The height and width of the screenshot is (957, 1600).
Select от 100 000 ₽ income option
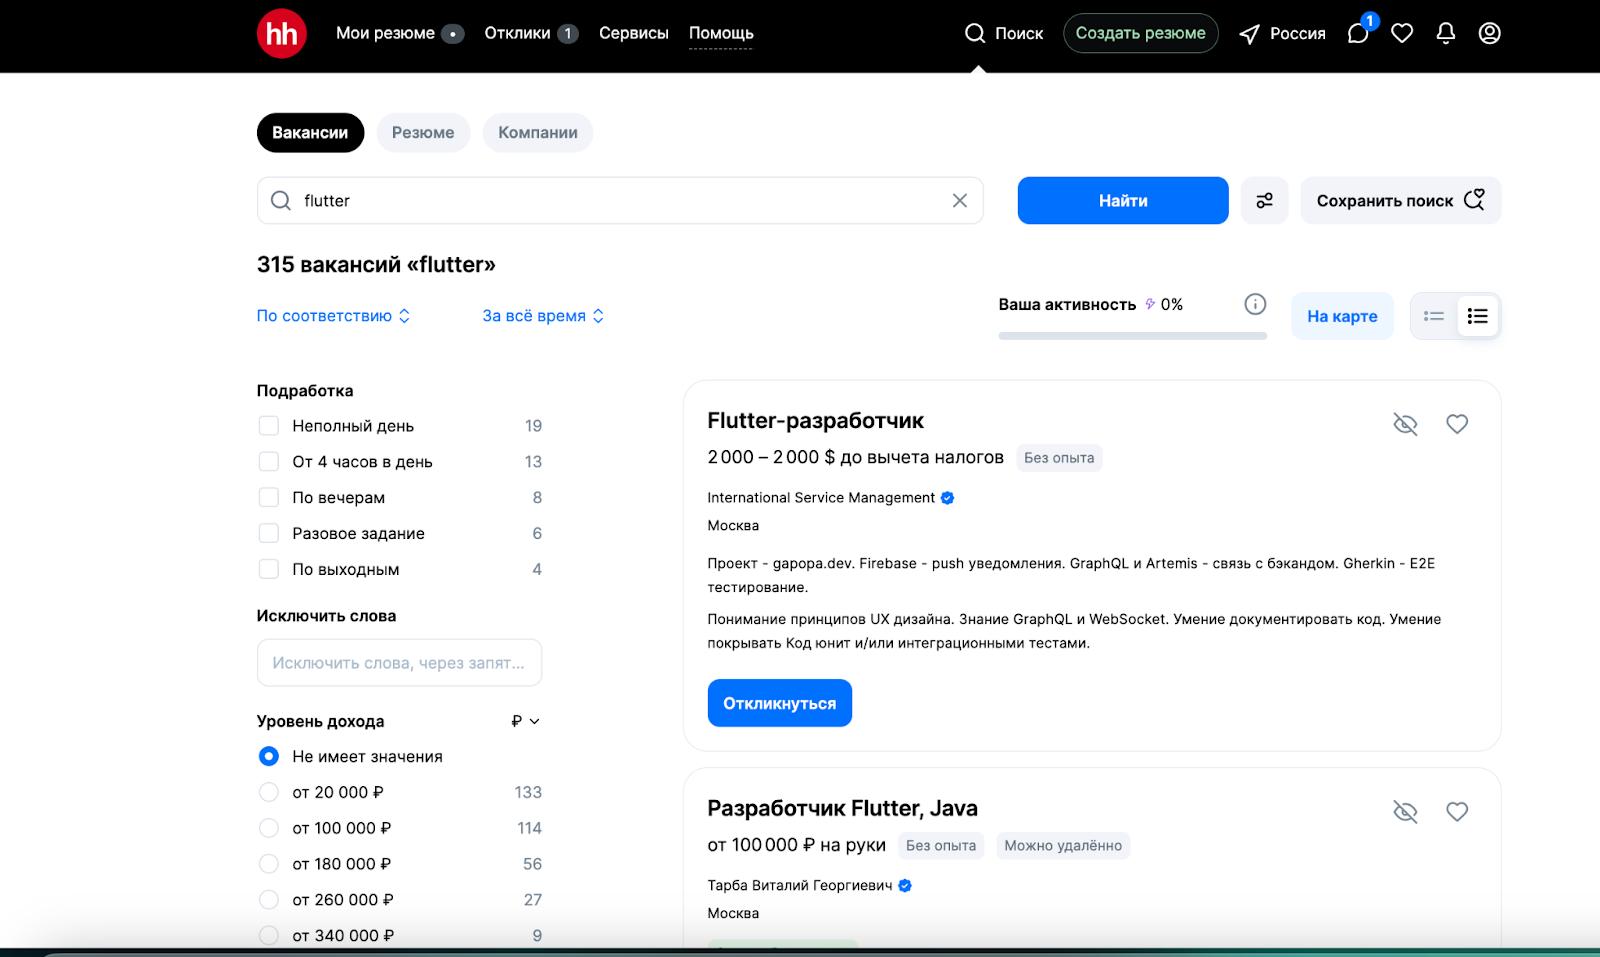point(269,828)
